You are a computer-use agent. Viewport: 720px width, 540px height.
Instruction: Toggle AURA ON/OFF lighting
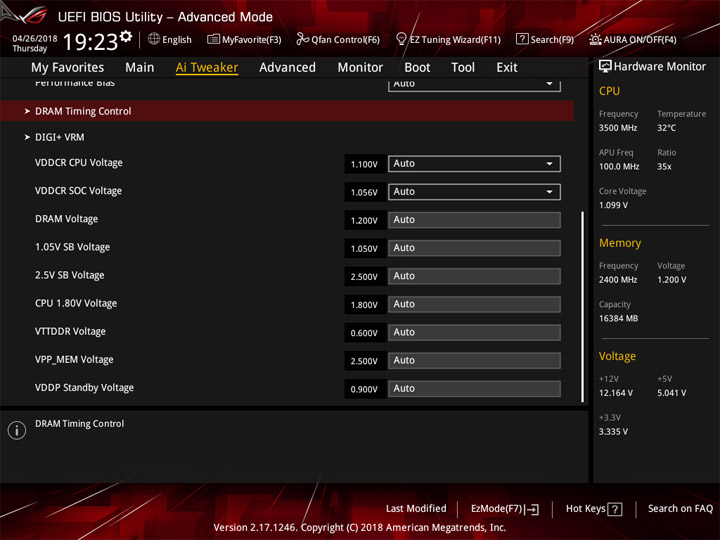click(633, 39)
